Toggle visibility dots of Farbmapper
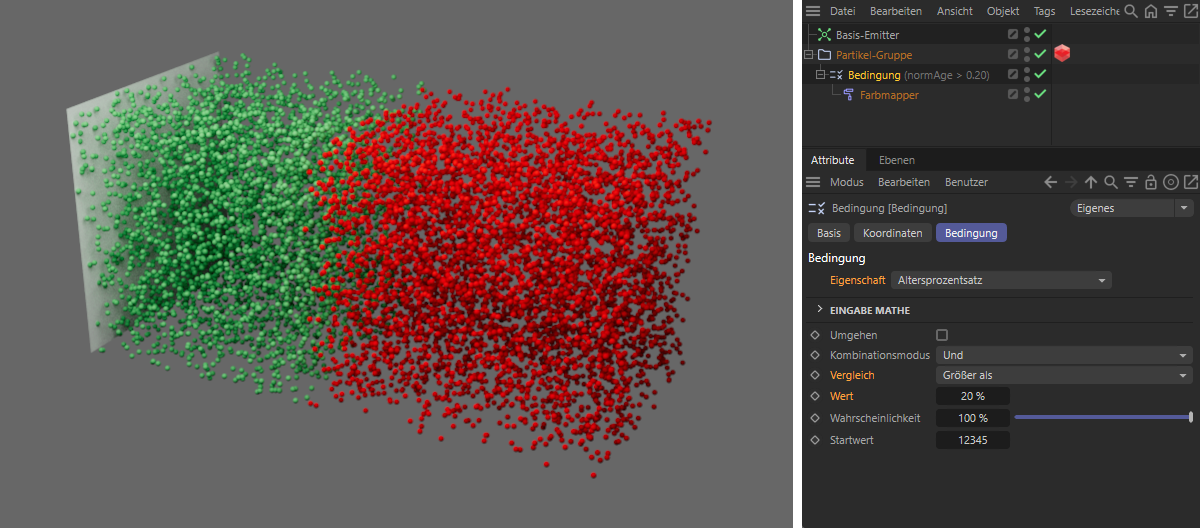 point(1027,94)
